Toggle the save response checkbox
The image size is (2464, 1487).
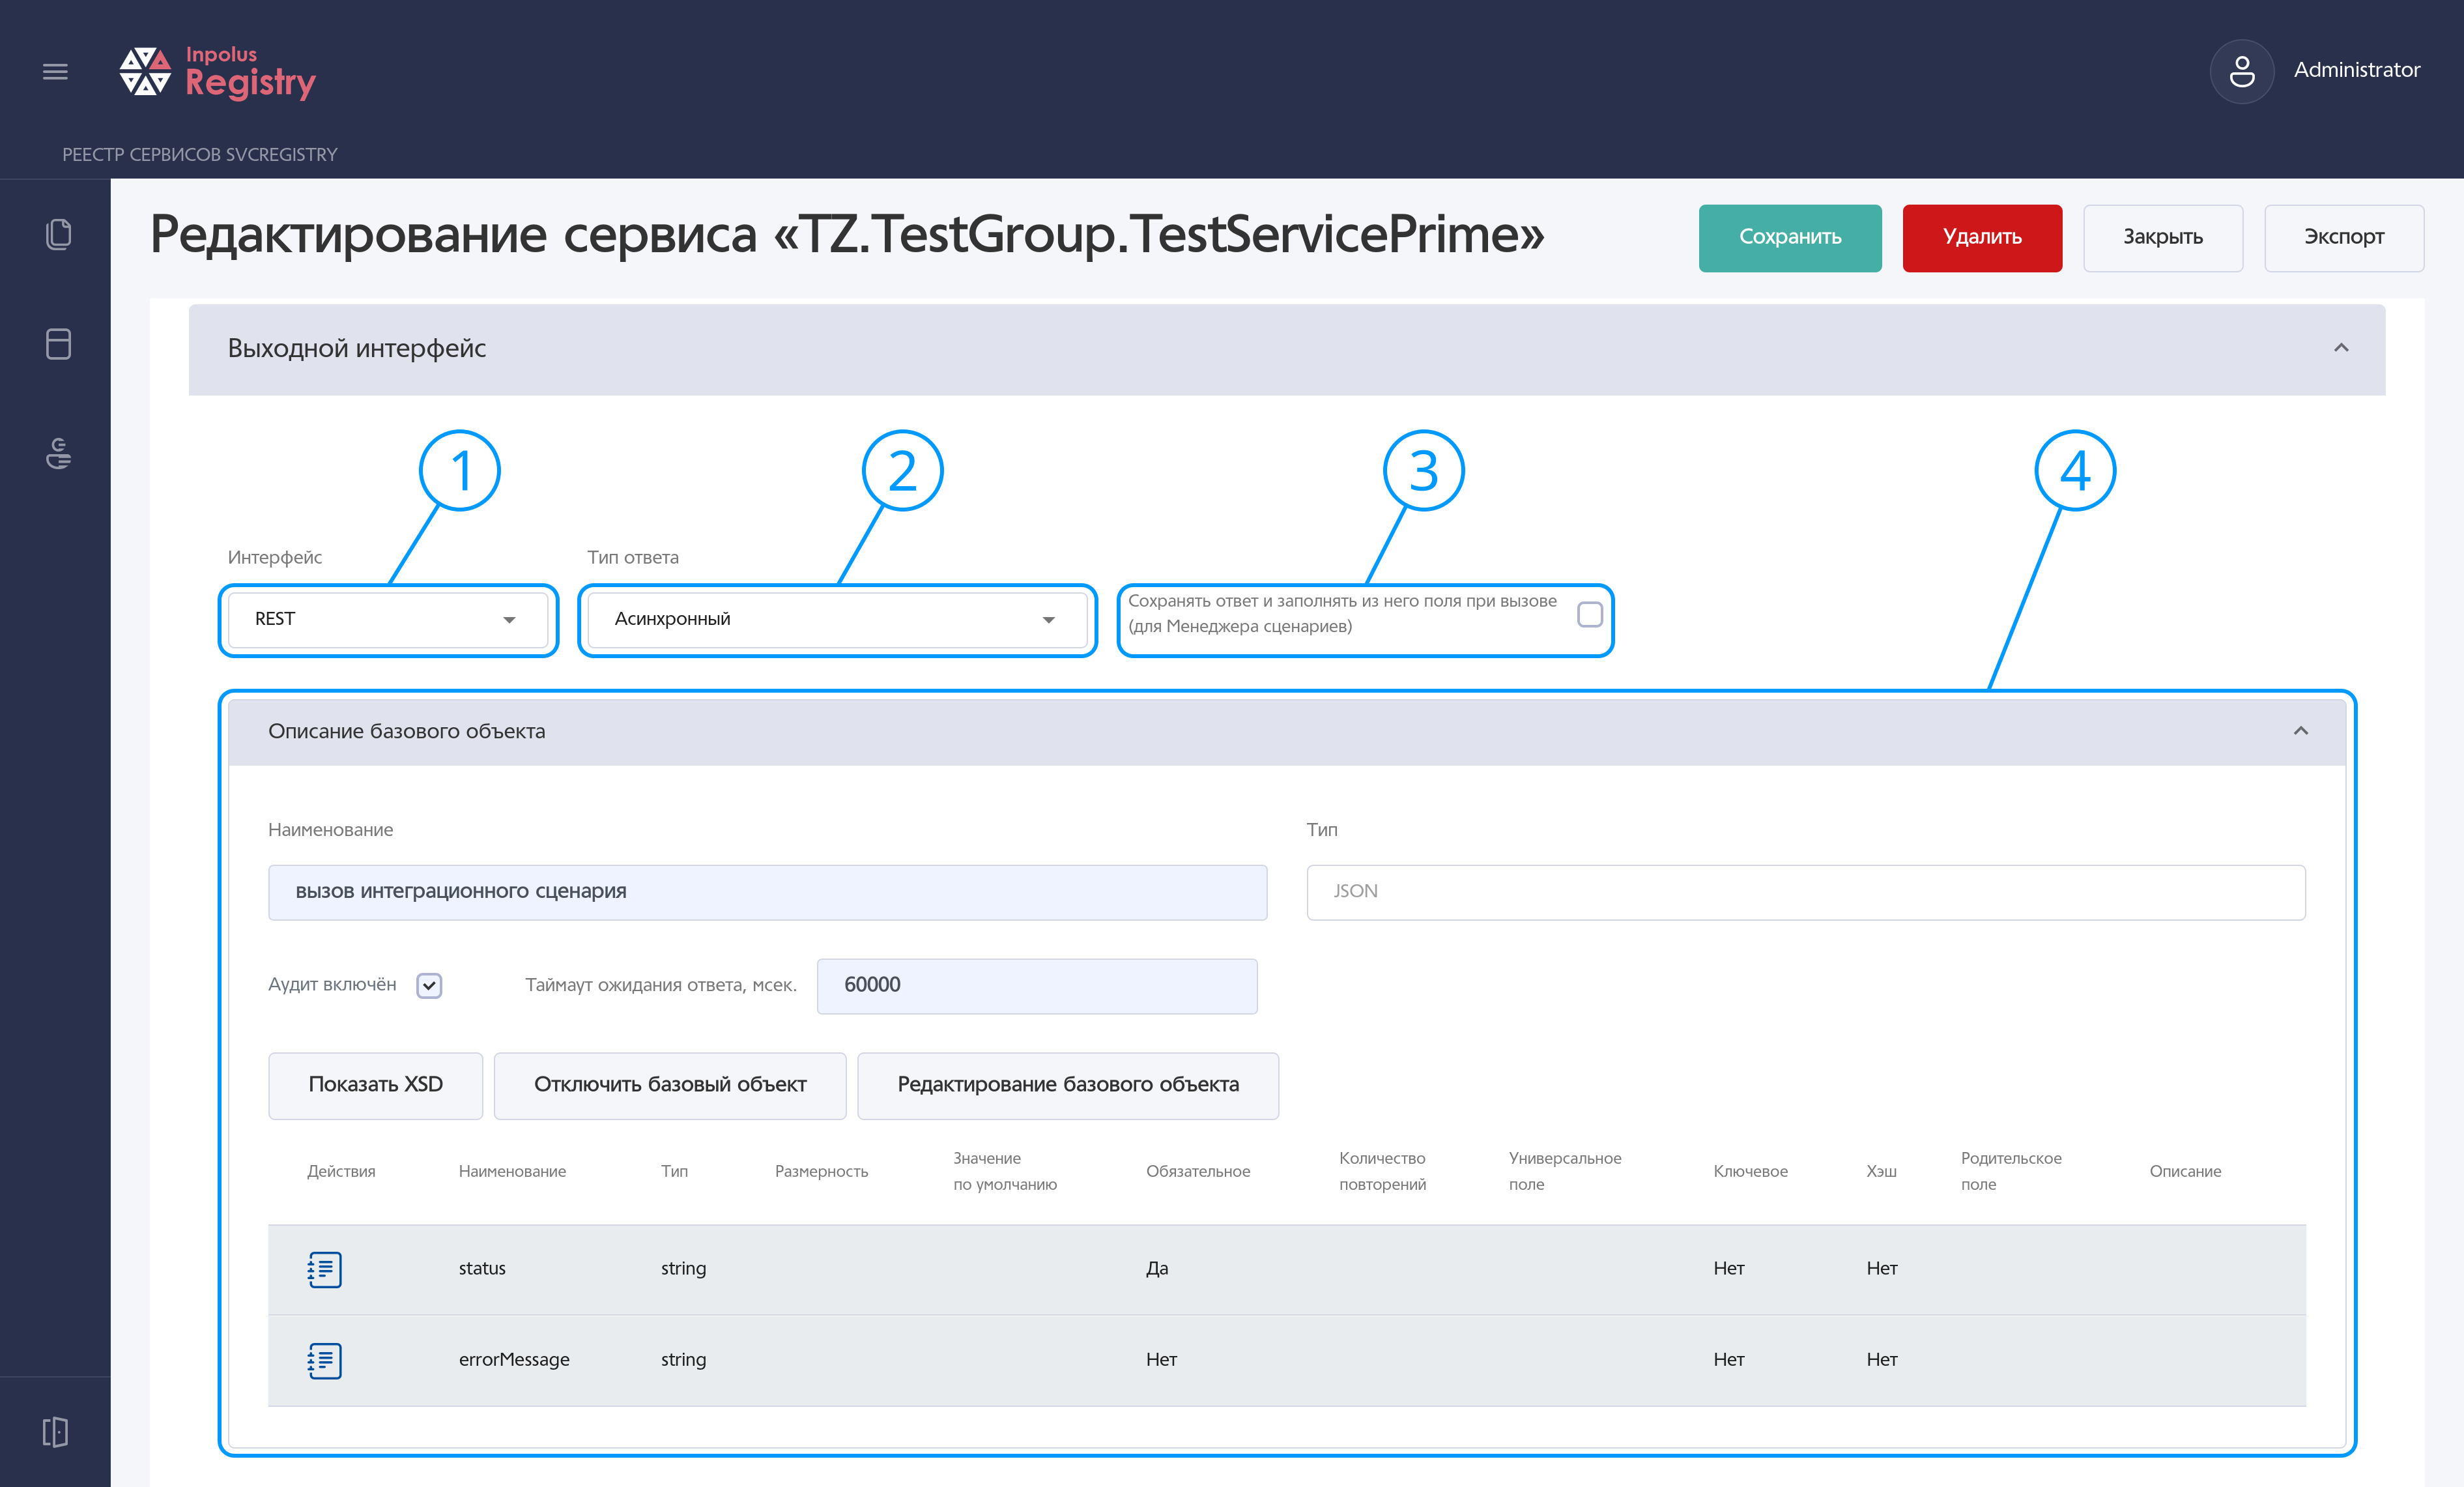[1589, 614]
